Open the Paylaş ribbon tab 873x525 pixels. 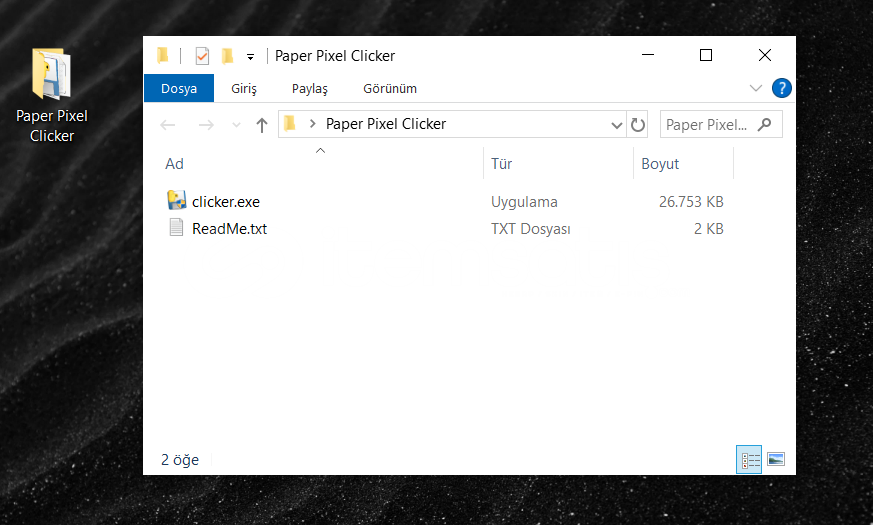click(309, 88)
